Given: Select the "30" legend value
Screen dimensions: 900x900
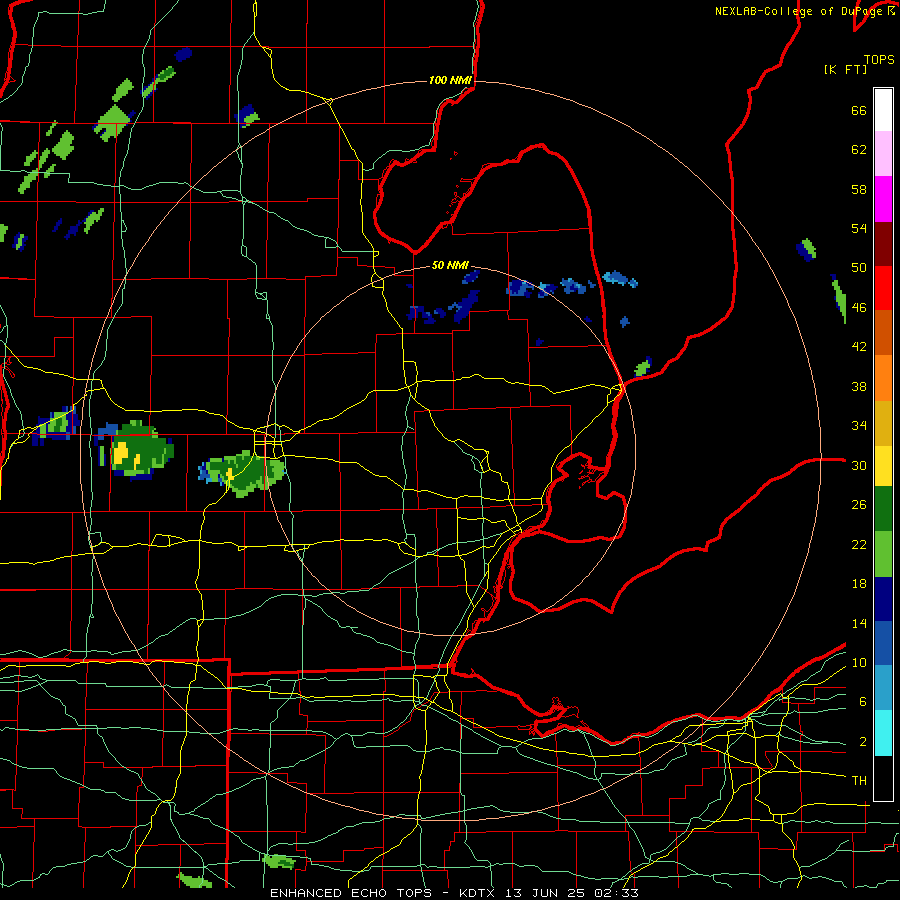Looking at the screenshot, I should pos(859,465).
